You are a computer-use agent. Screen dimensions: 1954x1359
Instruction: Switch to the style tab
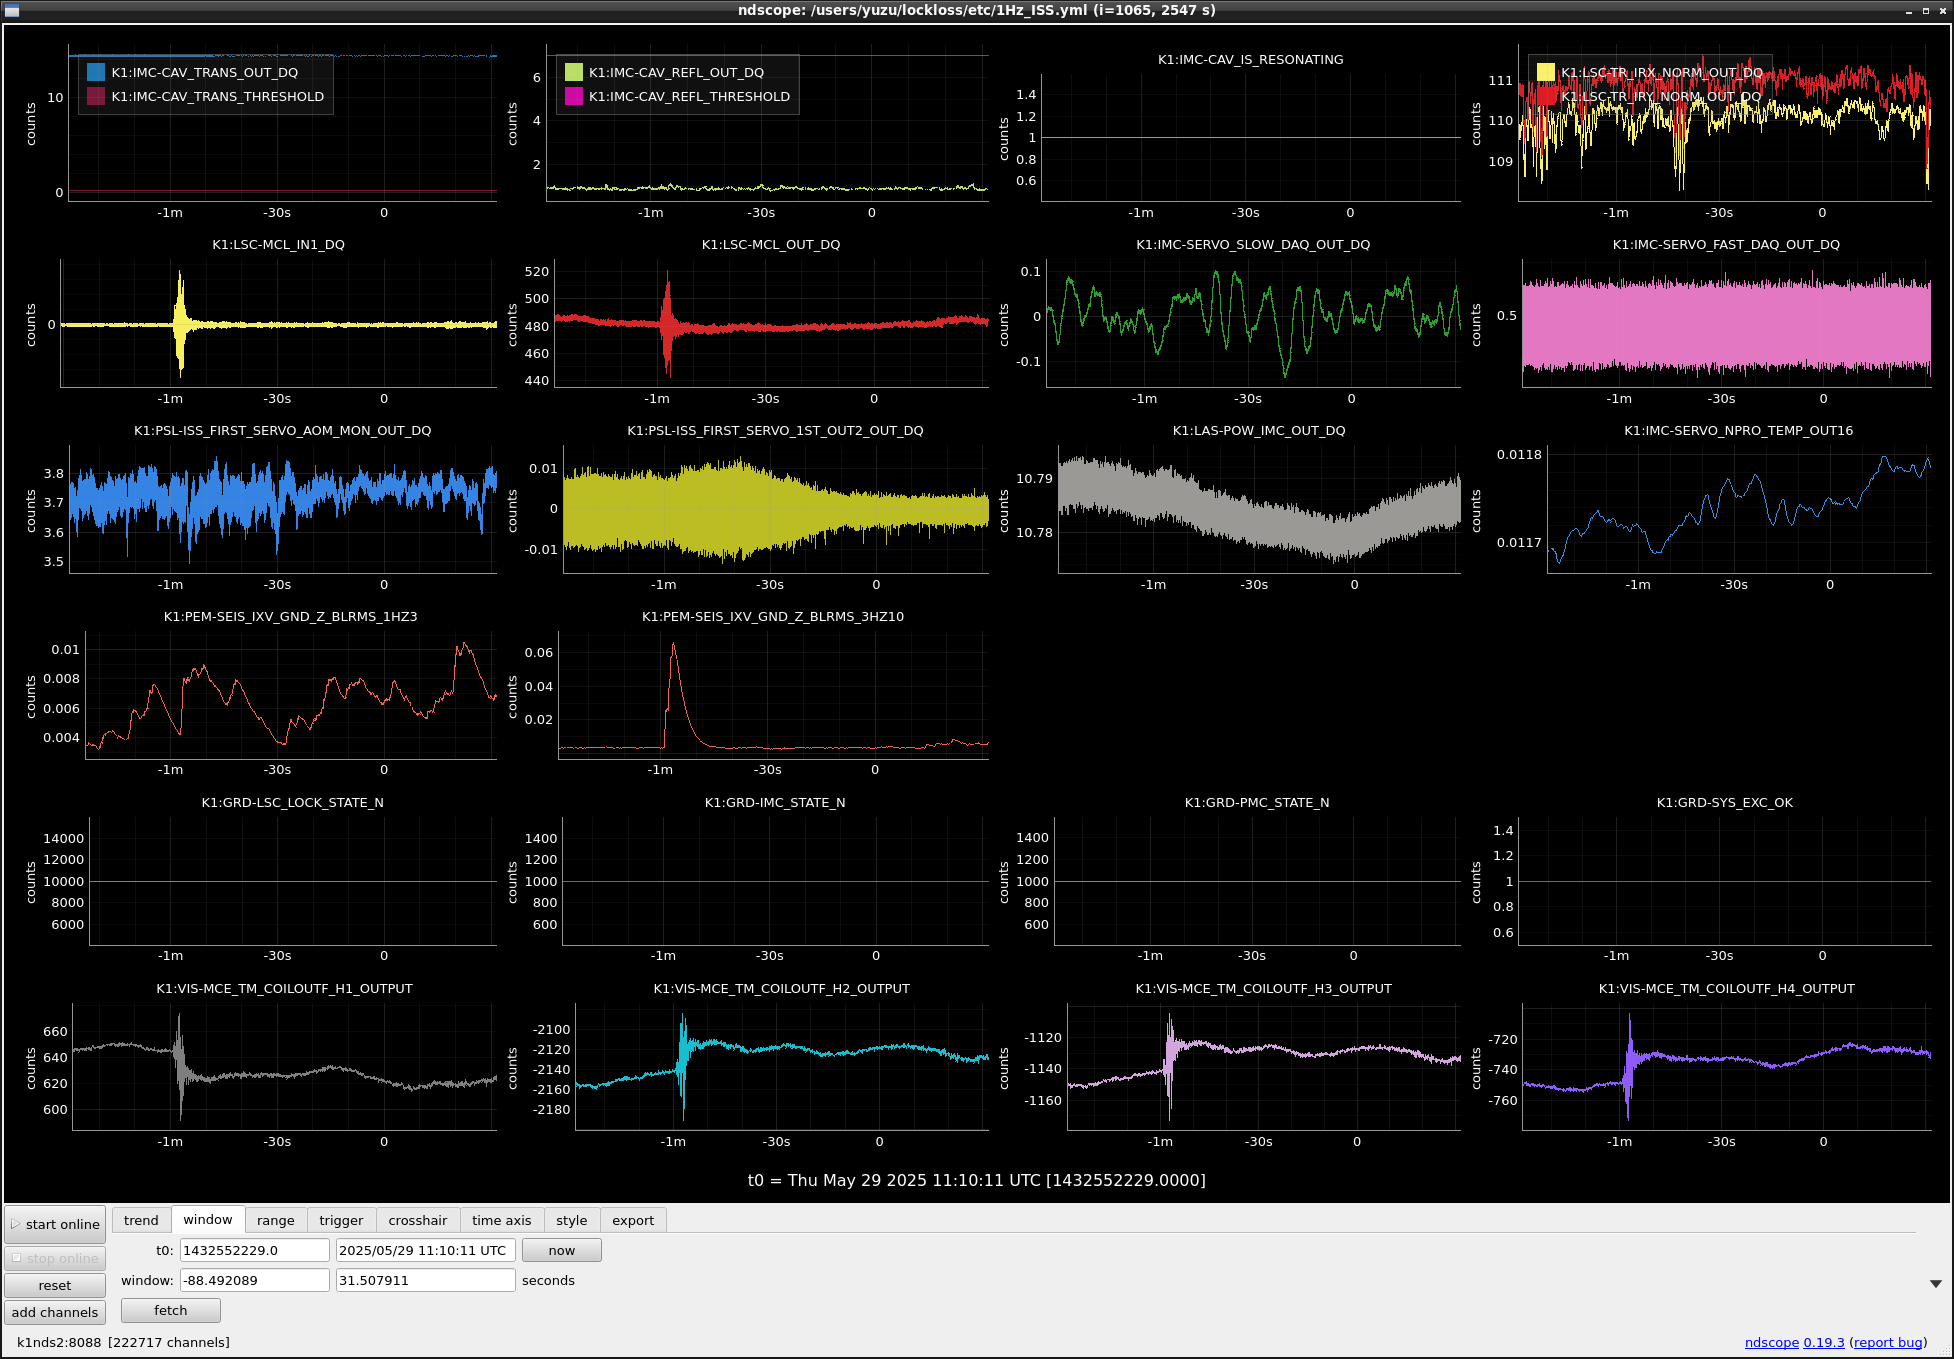coord(572,1220)
